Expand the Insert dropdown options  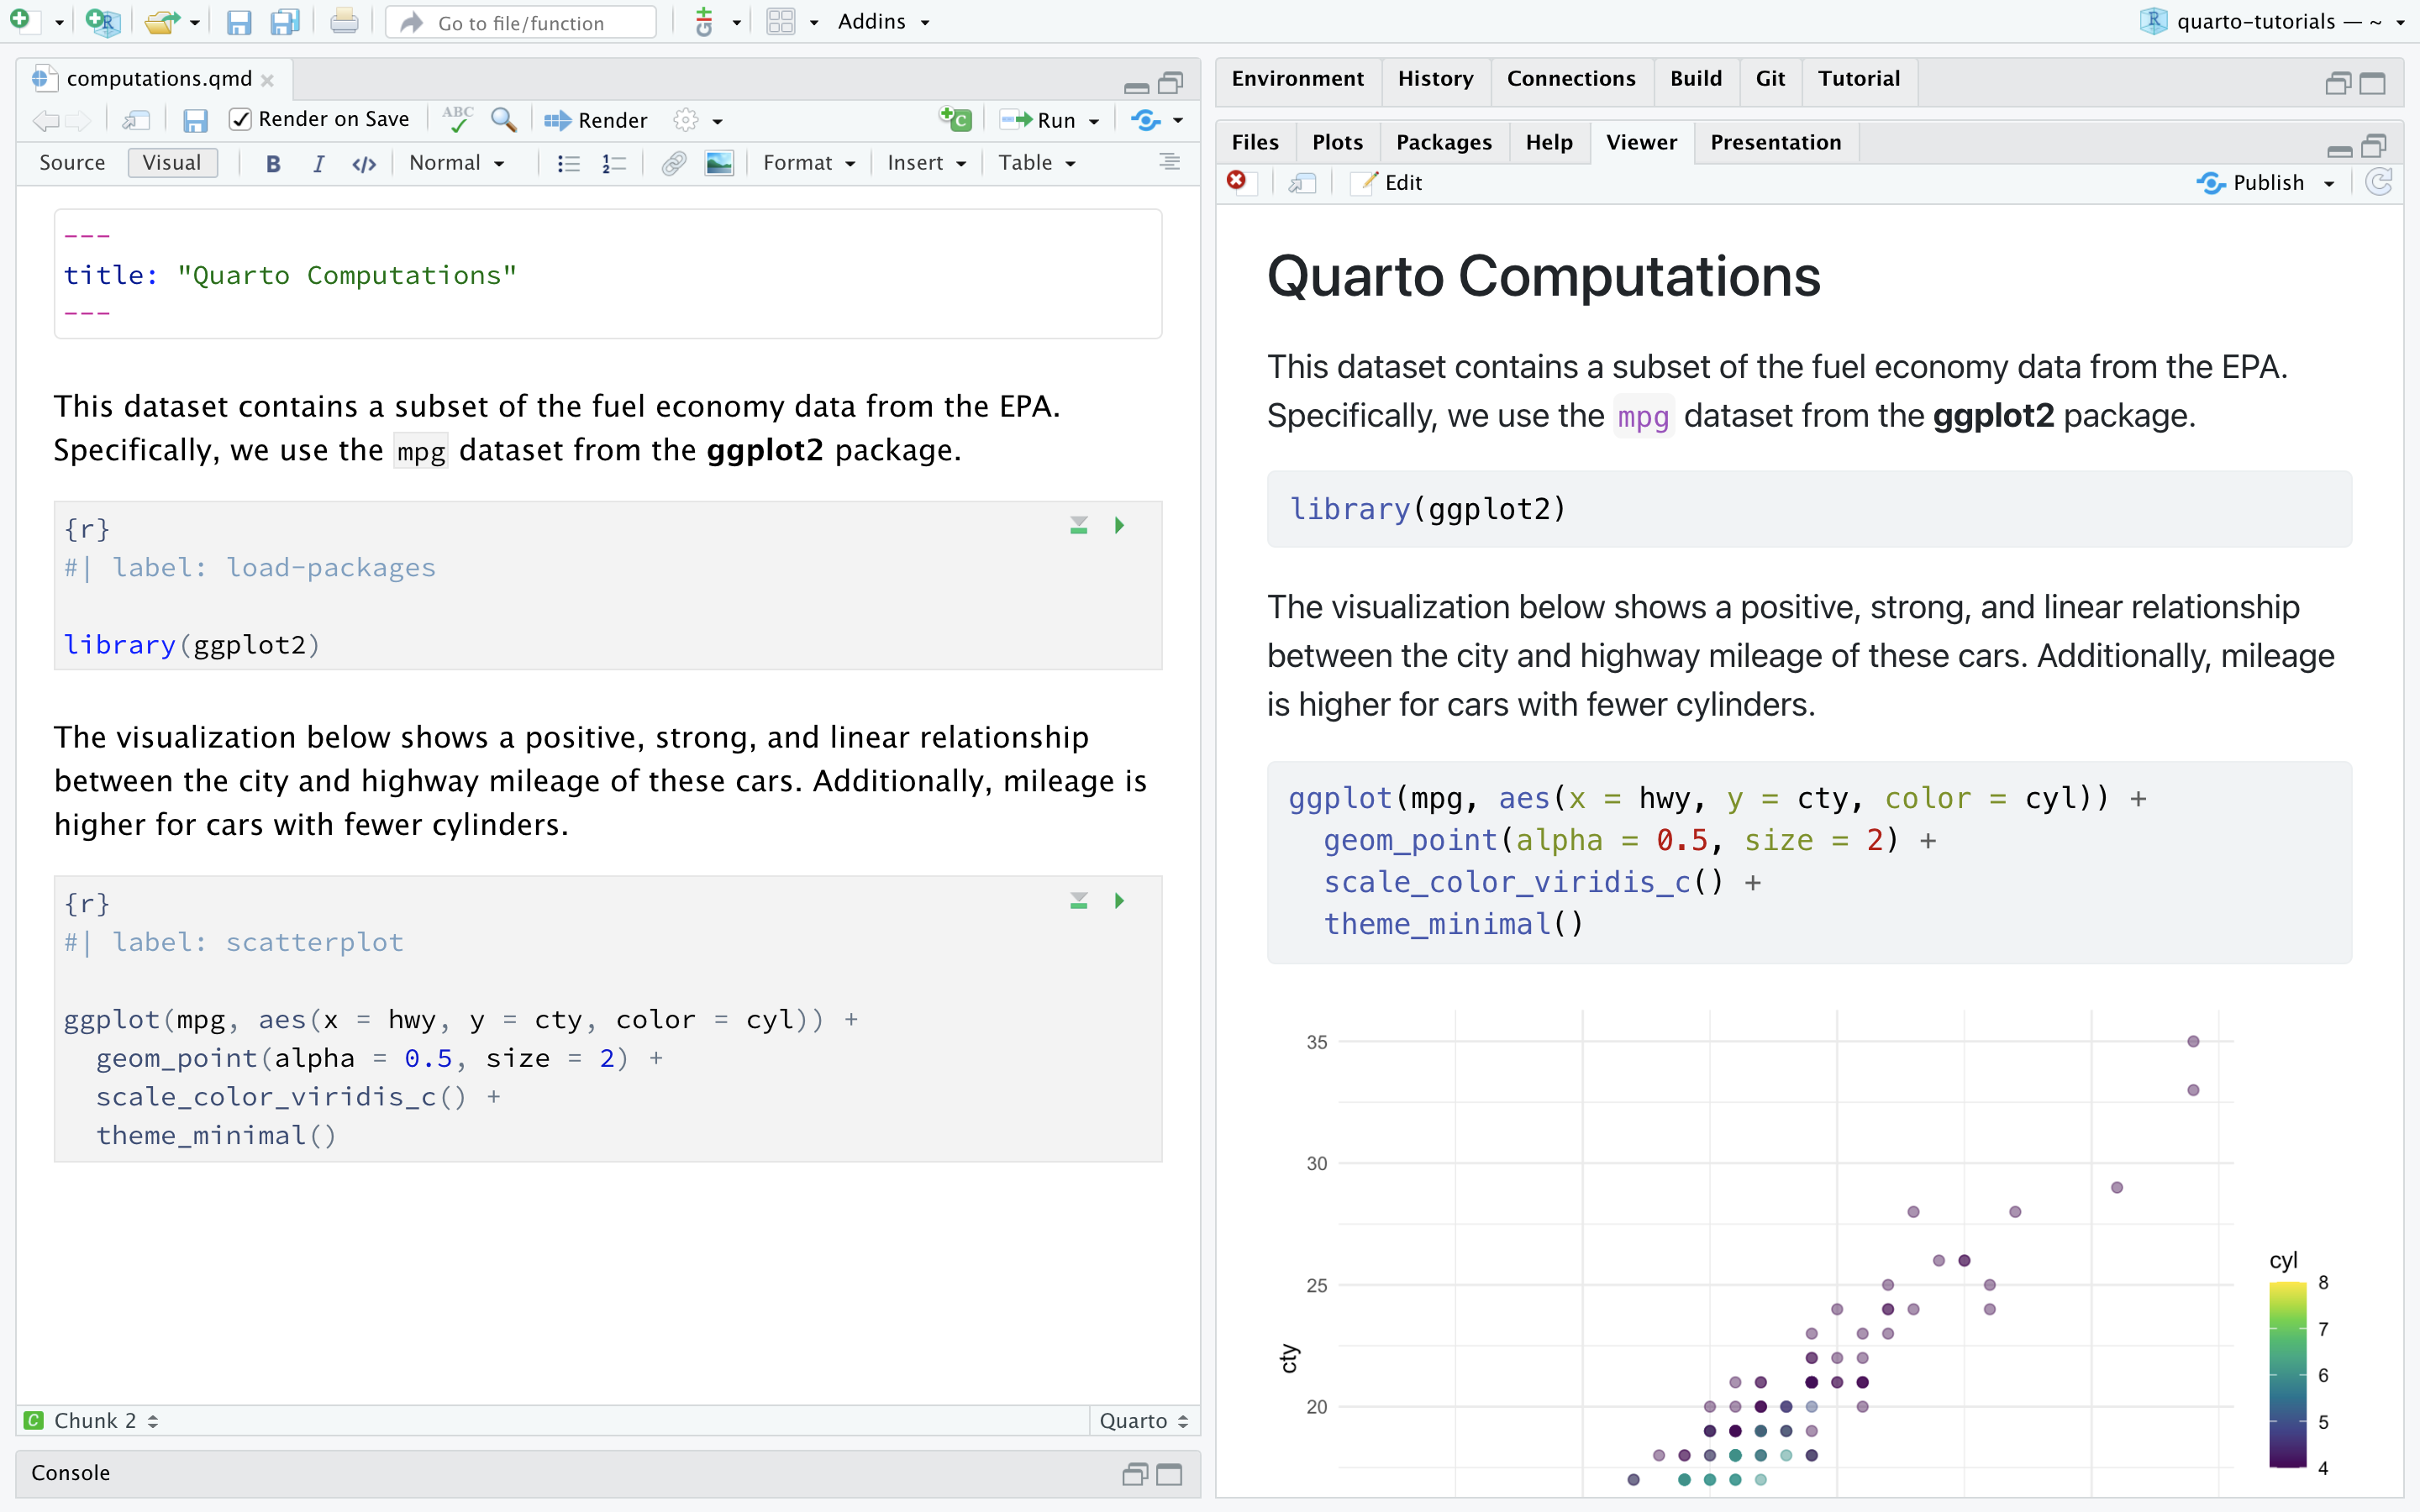coord(923,164)
